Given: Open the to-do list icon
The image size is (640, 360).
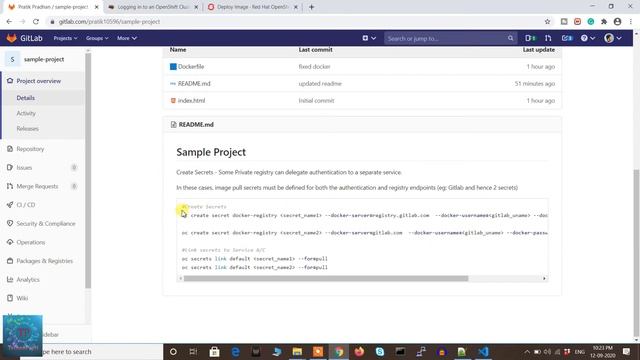Looking at the screenshot, I should pos(567,38).
